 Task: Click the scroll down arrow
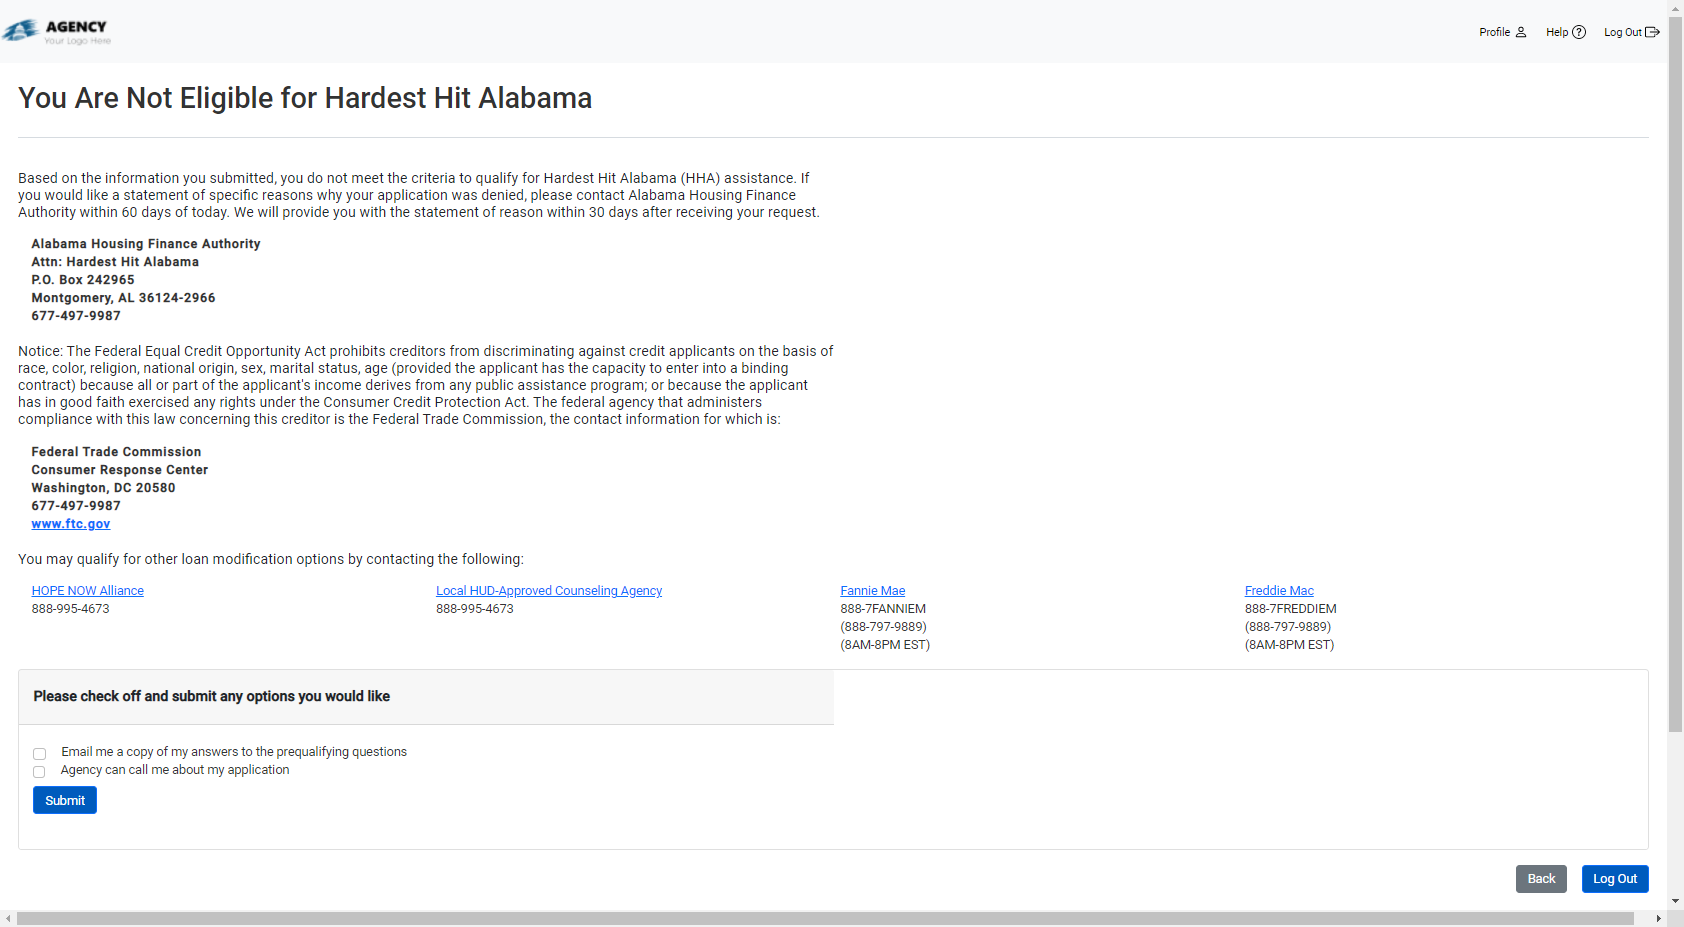coord(1676,901)
